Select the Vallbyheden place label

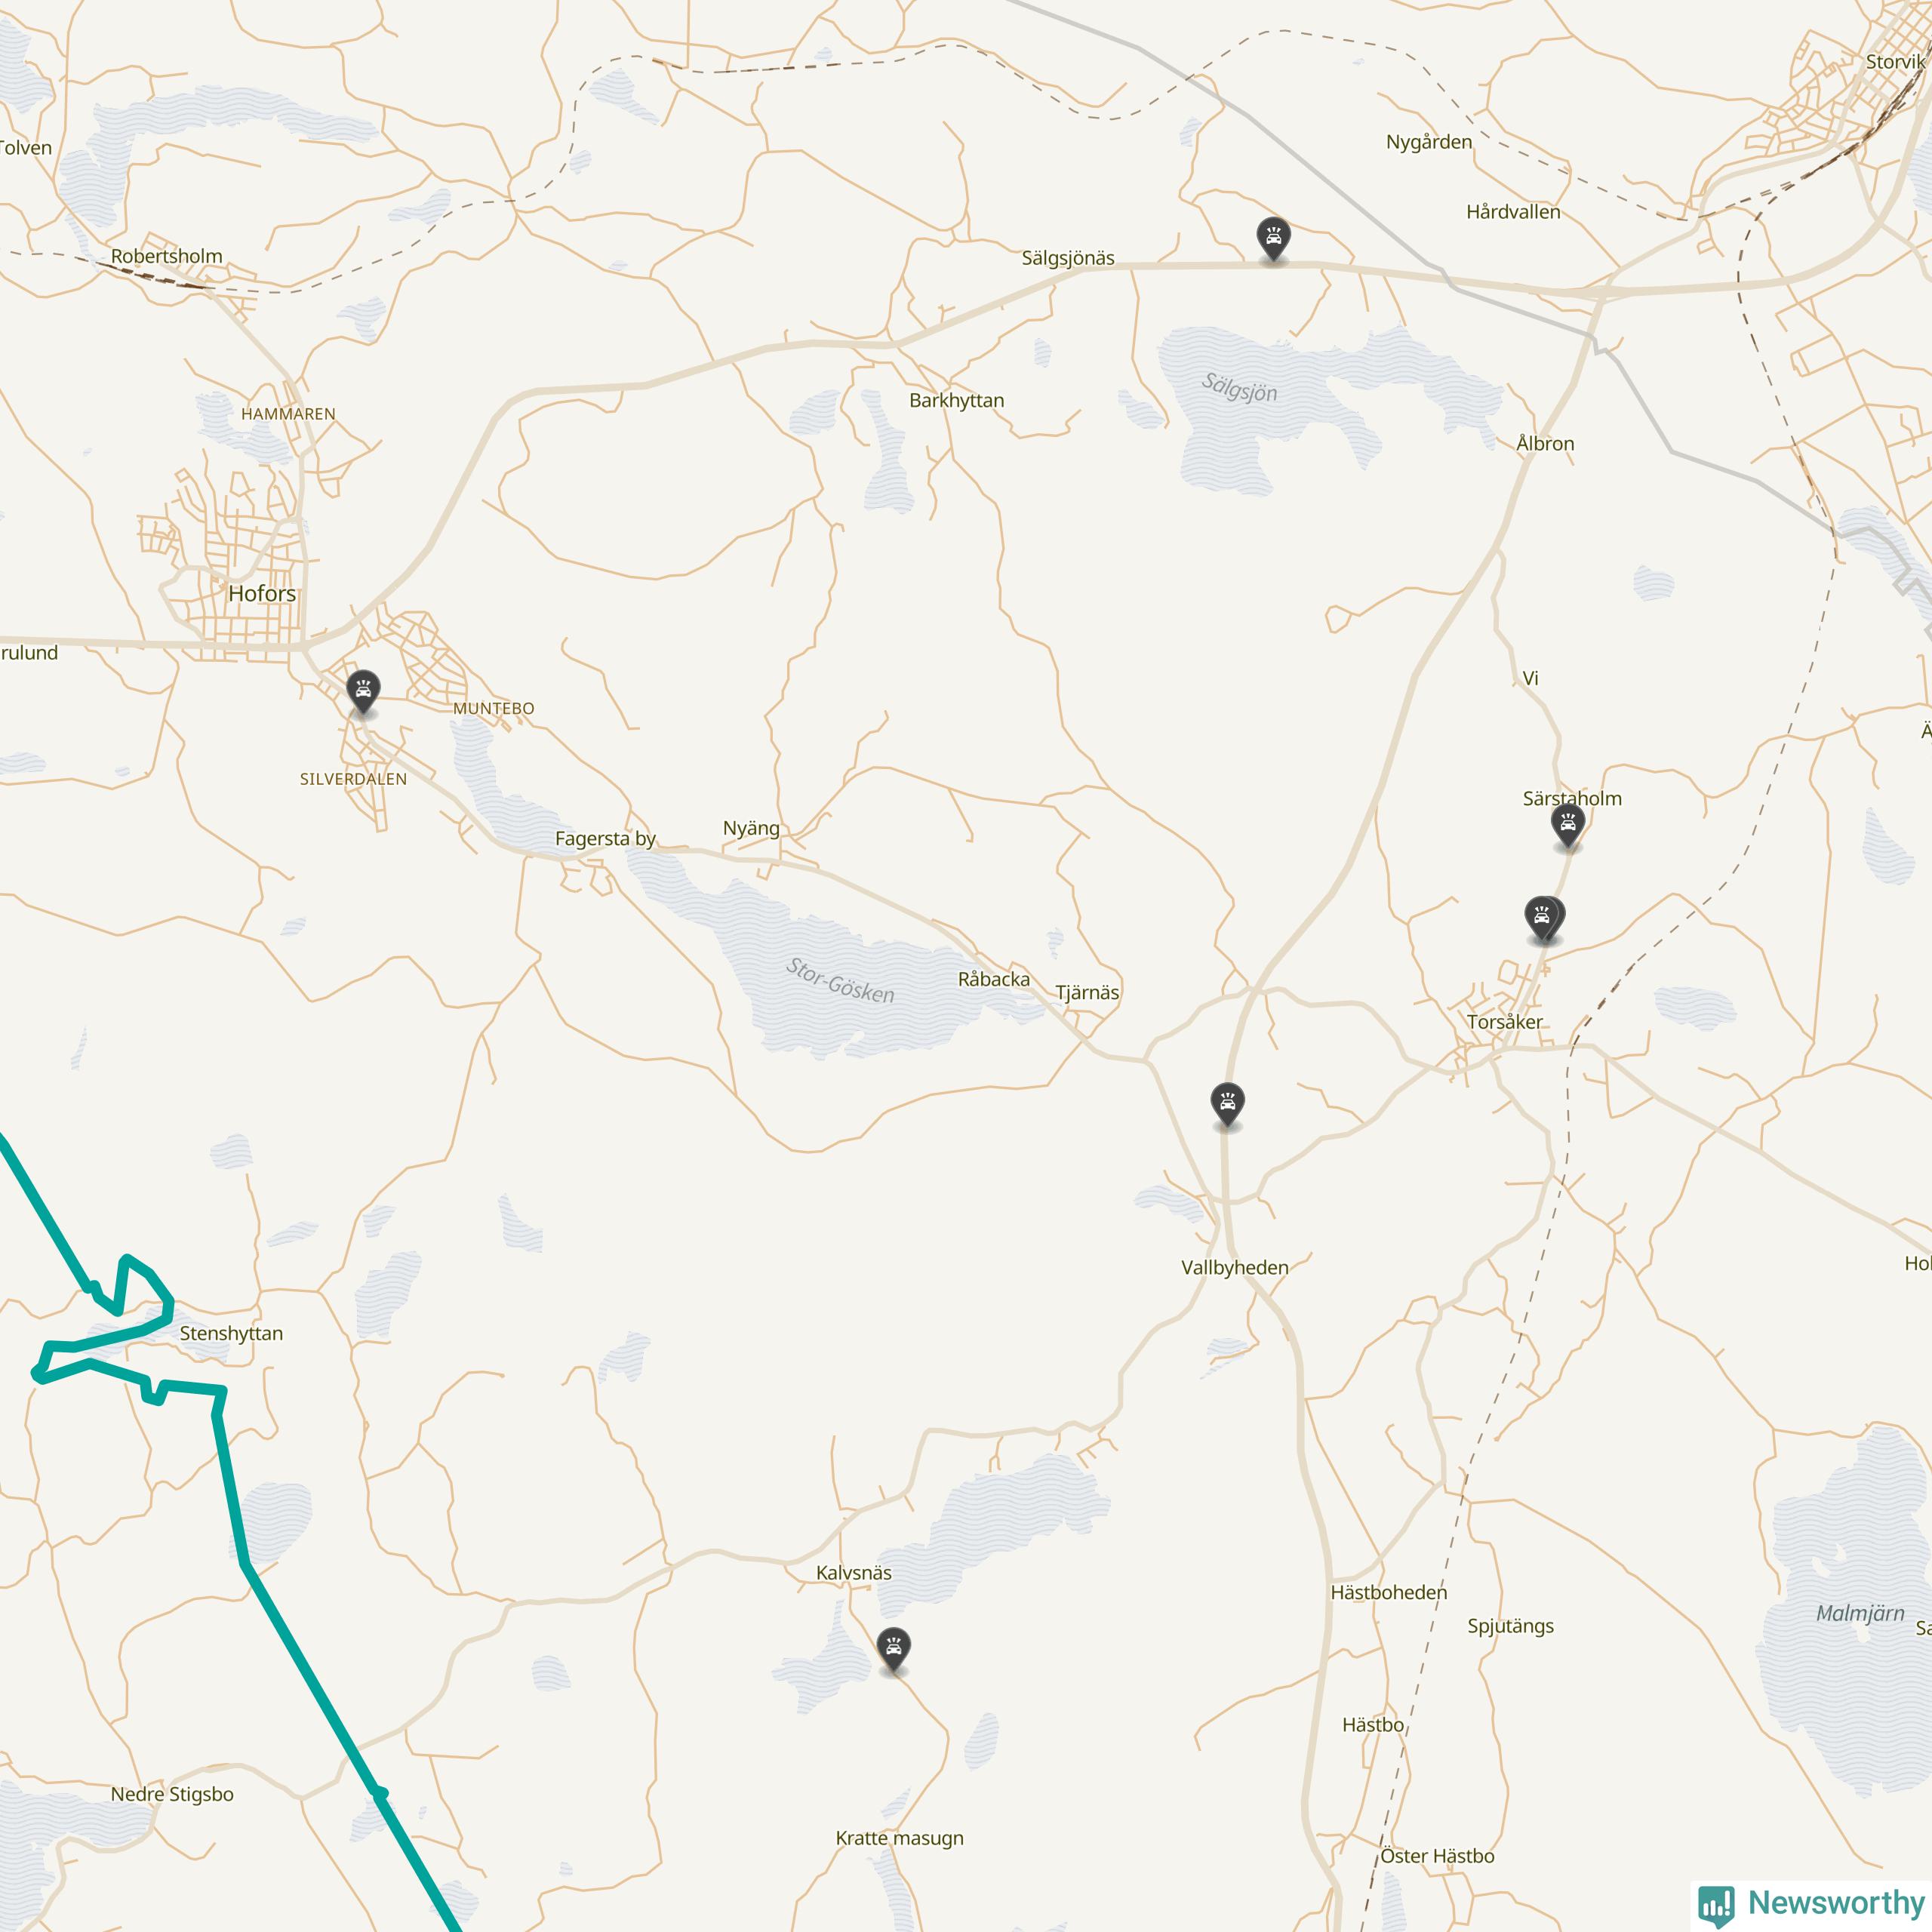click(1234, 1267)
